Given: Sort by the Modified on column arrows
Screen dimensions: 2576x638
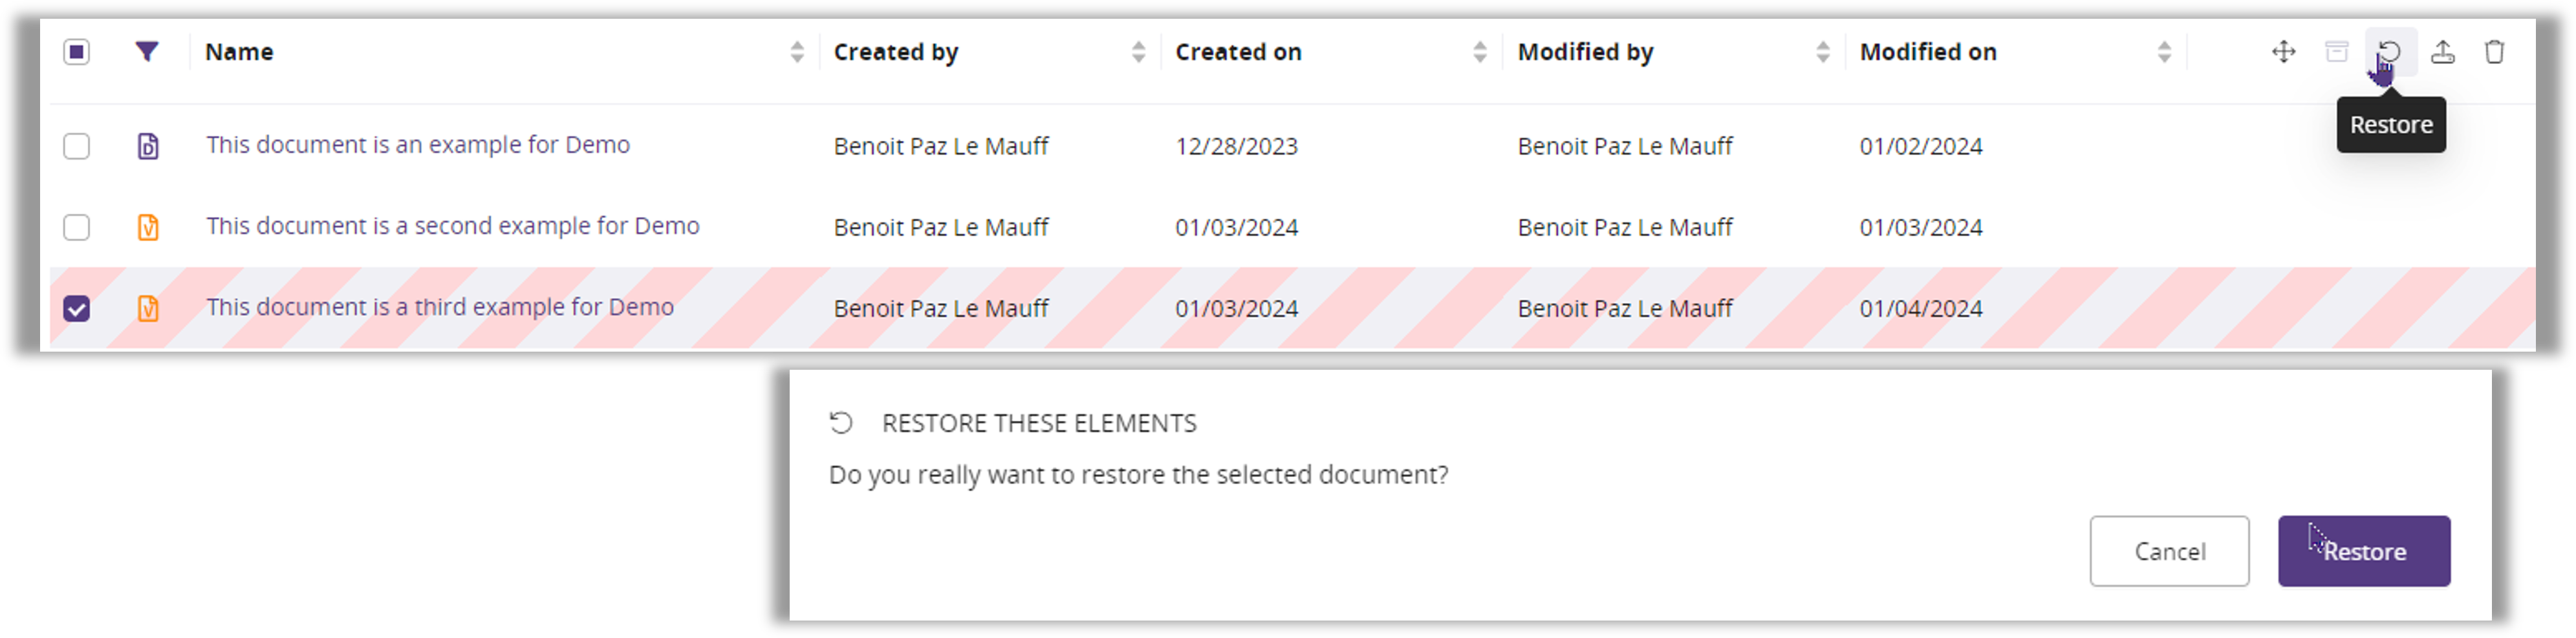Looking at the screenshot, I should click(x=2164, y=52).
